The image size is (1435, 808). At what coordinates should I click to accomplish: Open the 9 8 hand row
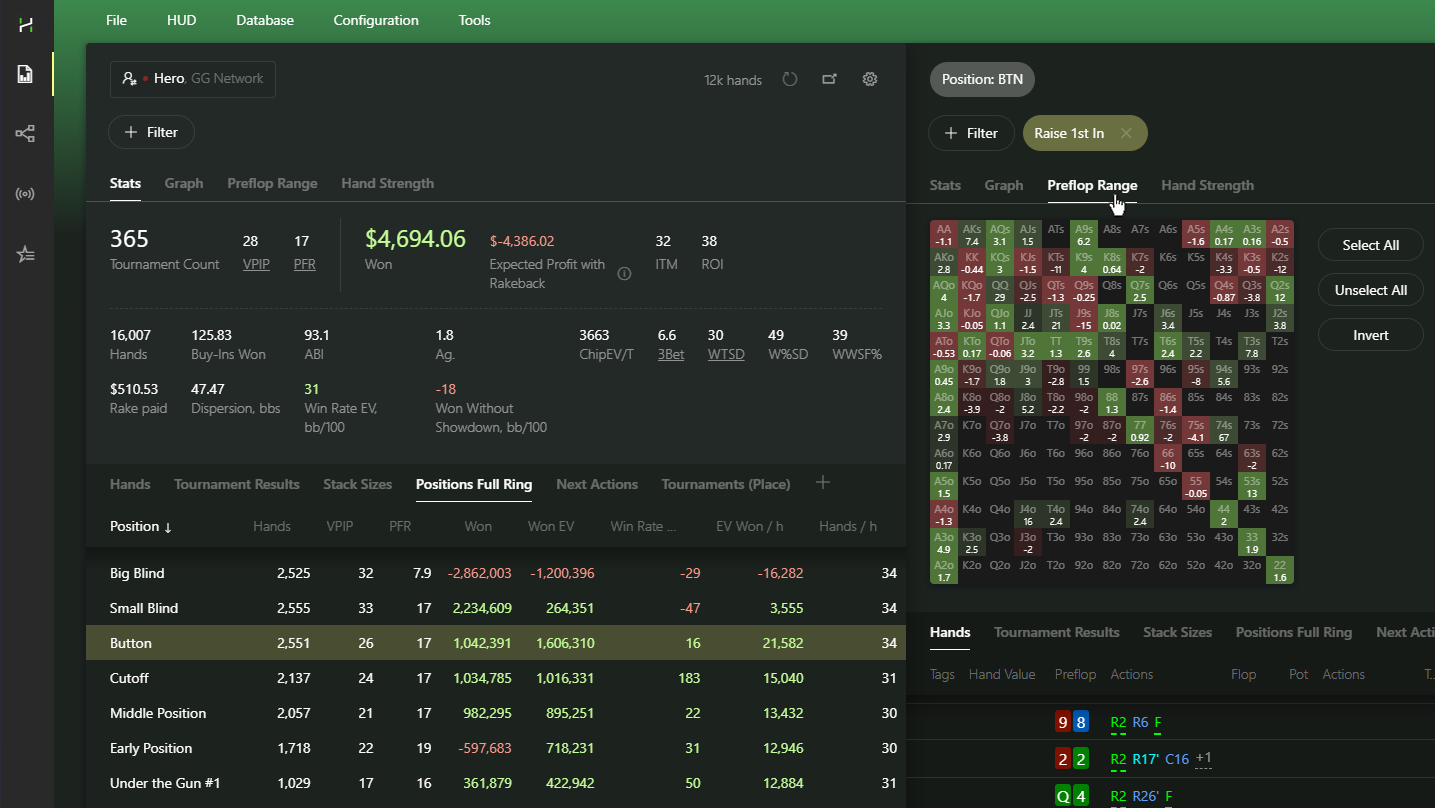pyautogui.click(x=1170, y=722)
